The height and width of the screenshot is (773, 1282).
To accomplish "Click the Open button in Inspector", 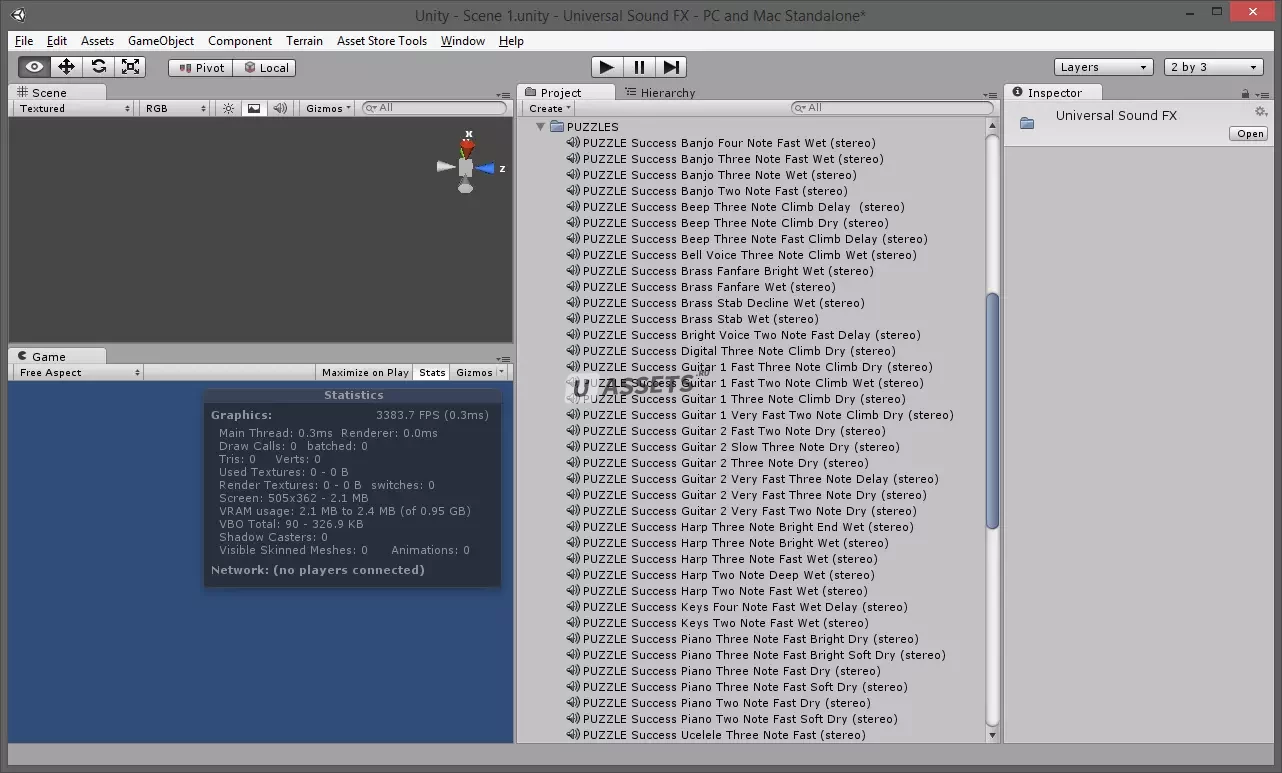I will click(1249, 134).
